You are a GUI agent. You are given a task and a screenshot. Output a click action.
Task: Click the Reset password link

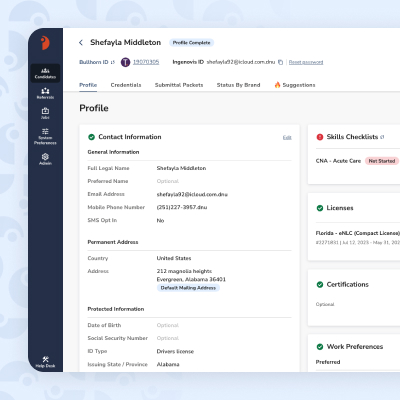pos(306,62)
